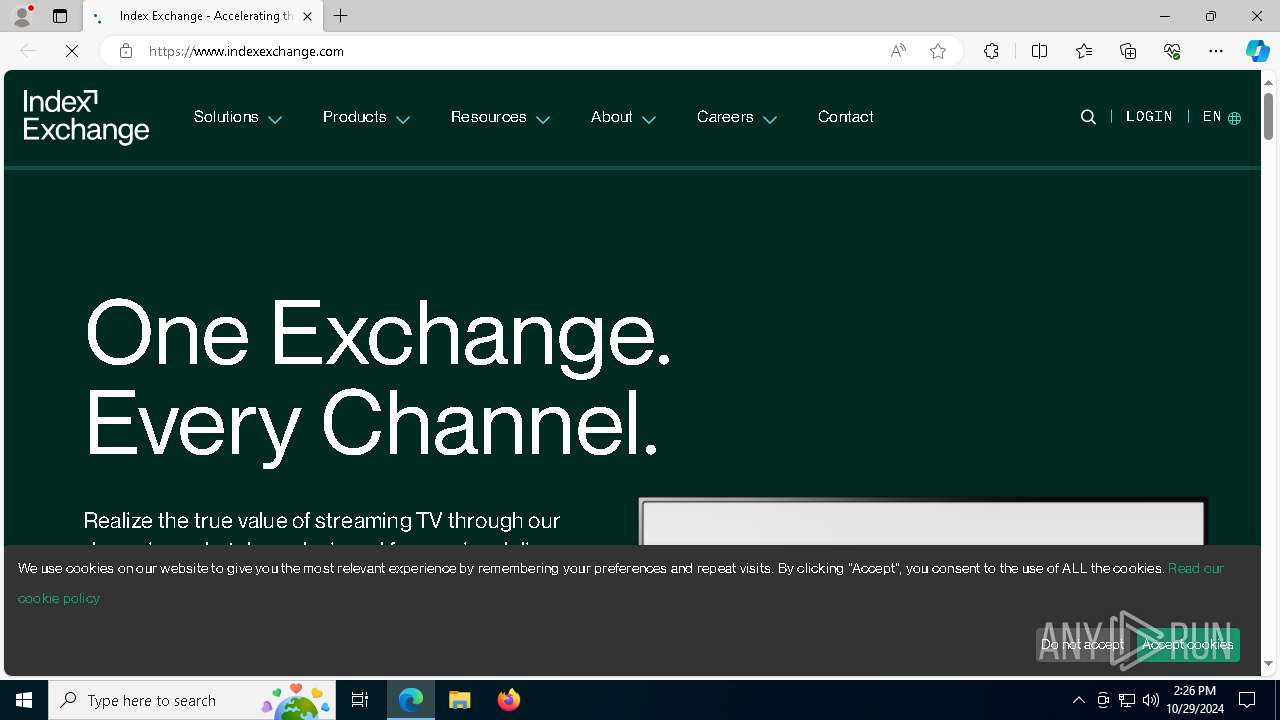Stop page loading with the X button
This screenshot has height=720, width=1280.
point(72,51)
